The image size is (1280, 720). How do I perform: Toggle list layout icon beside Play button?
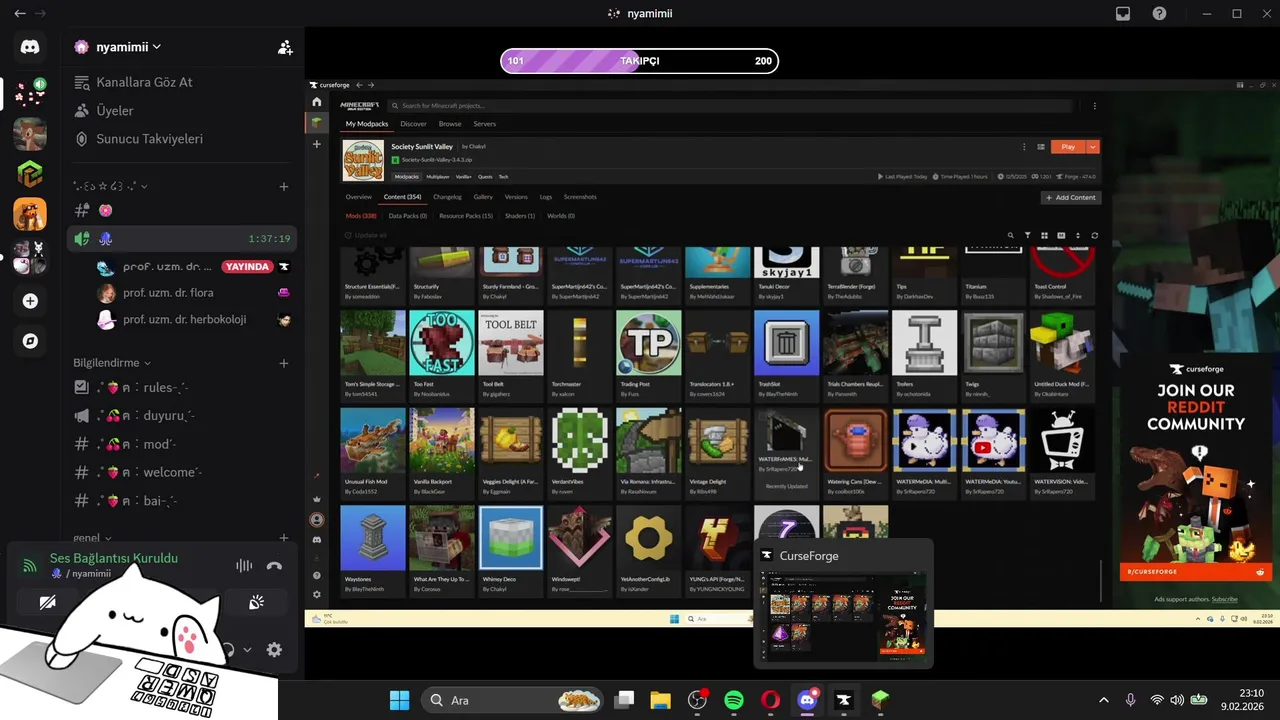click(1041, 147)
